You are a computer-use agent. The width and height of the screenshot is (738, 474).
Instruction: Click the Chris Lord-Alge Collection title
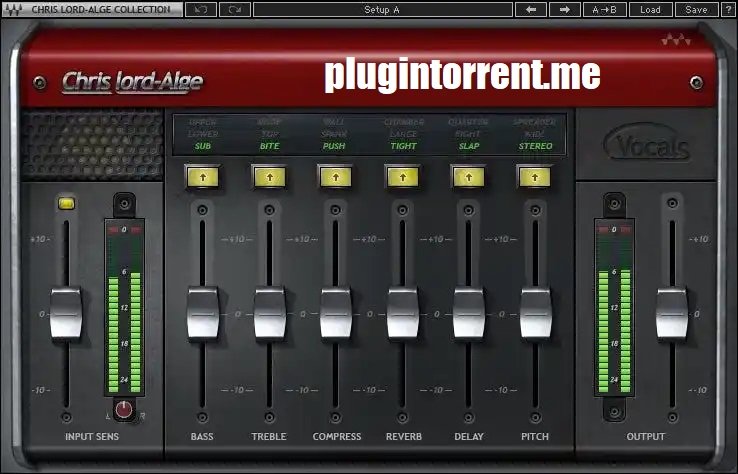pos(101,9)
